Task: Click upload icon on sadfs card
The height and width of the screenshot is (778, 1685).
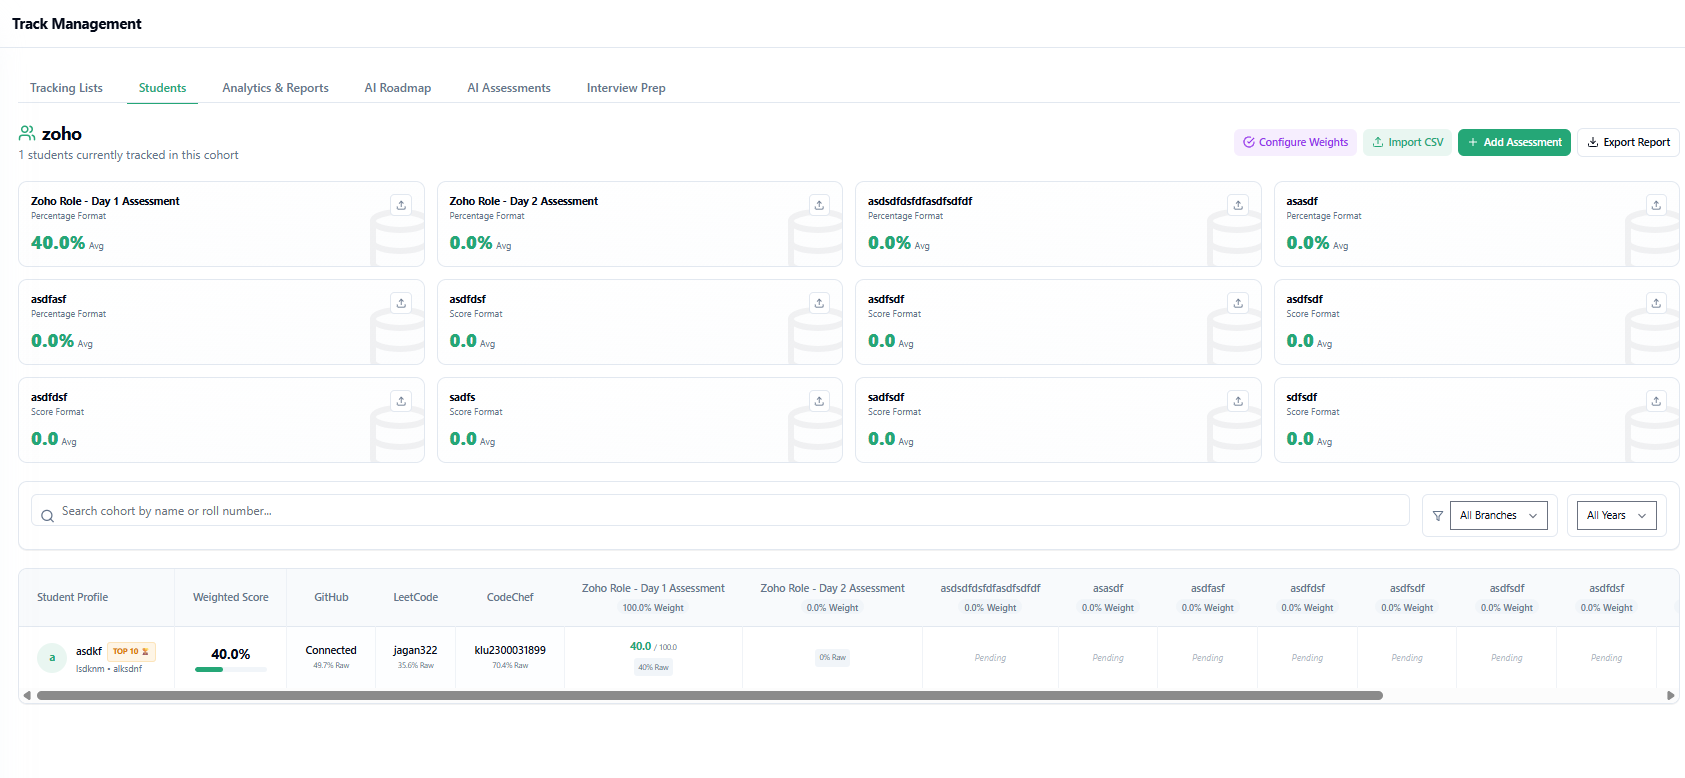Action: (x=819, y=401)
